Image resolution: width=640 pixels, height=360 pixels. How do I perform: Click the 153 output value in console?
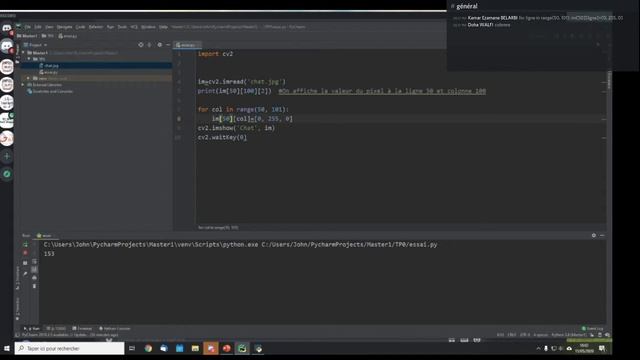tap(49, 254)
